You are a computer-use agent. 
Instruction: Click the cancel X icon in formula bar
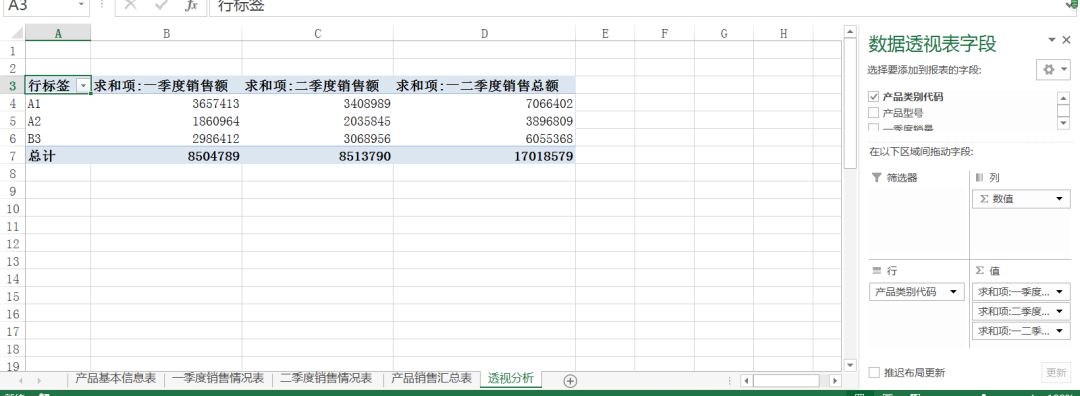pos(130,6)
